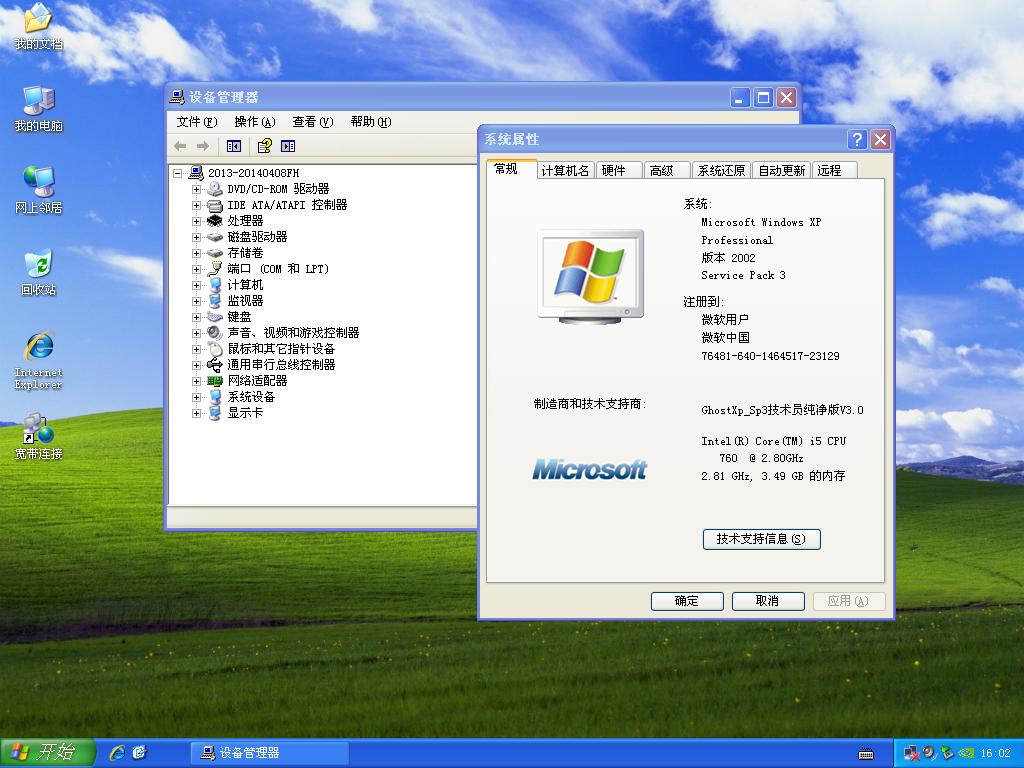
Task: Click the 通用串行总线控制器 USB icon
Action: (x=215, y=365)
